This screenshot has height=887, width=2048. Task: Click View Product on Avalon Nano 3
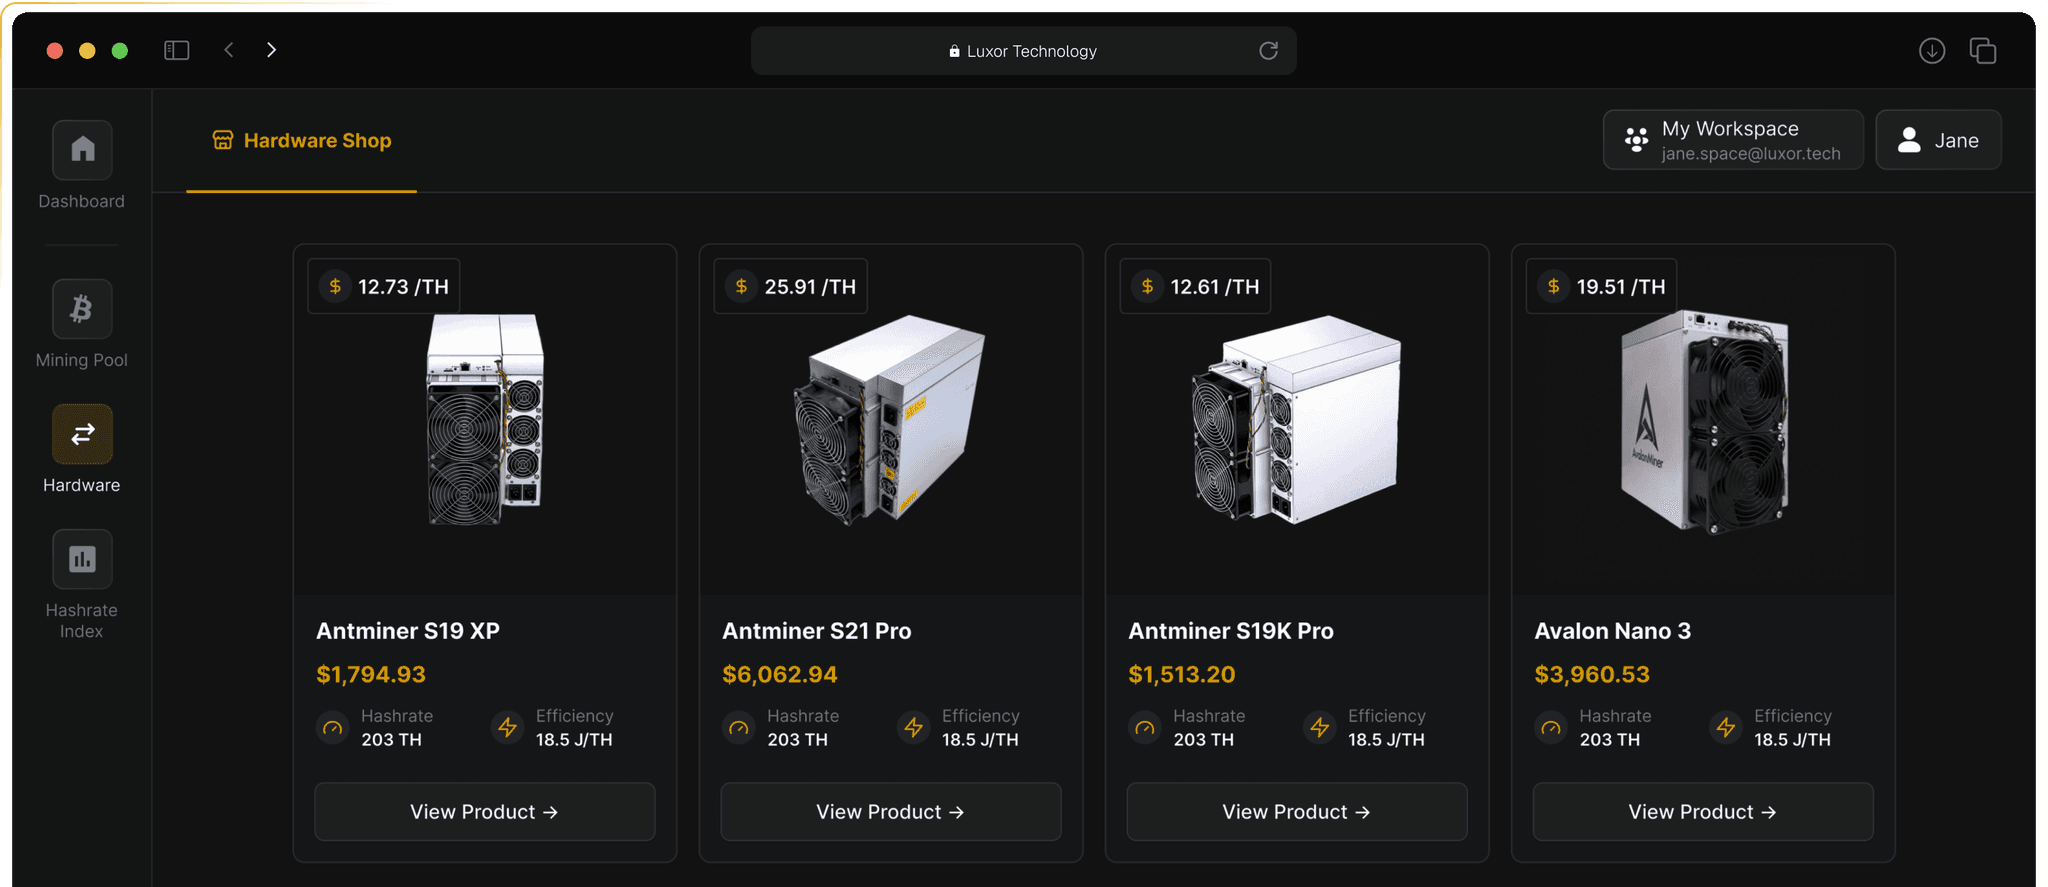(x=1702, y=811)
